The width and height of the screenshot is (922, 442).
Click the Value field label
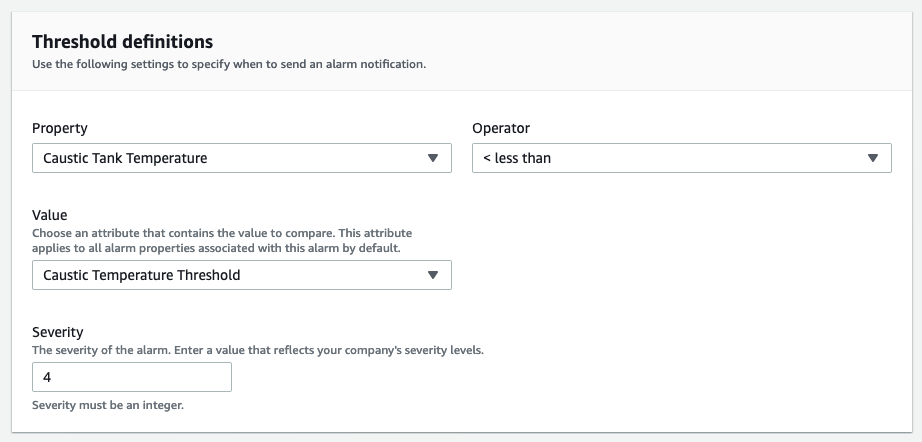point(50,214)
